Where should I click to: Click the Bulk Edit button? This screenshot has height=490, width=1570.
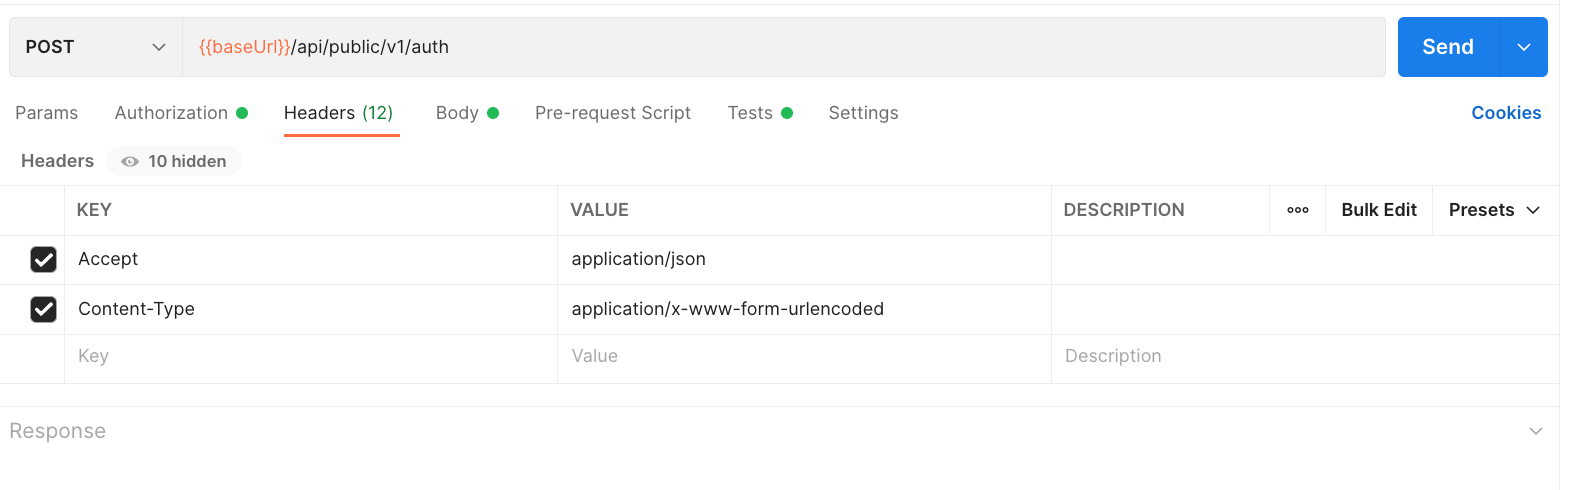[1378, 210]
